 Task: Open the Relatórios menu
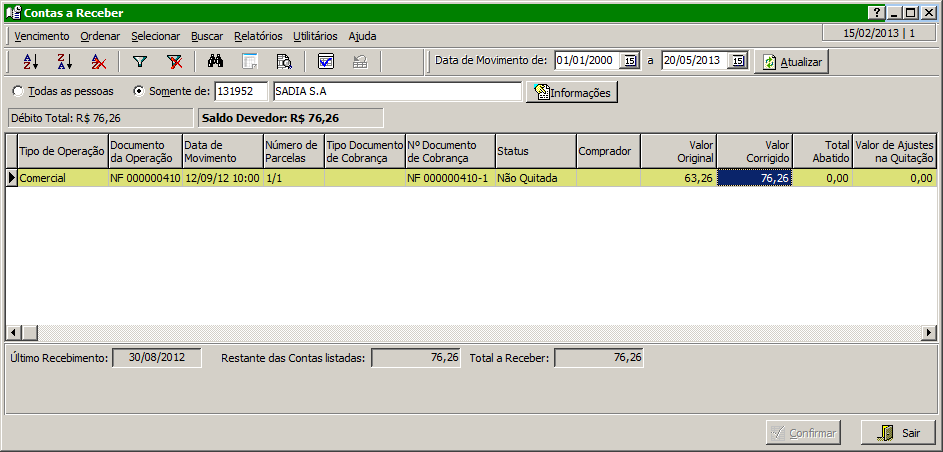[258, 35]
